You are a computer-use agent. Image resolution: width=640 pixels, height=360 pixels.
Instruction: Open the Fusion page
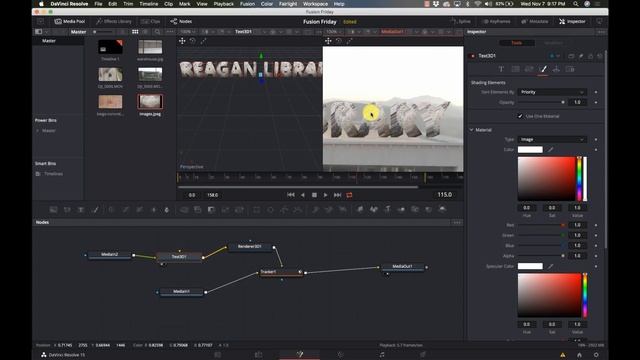pyautogui.click(x=300, y=354)
